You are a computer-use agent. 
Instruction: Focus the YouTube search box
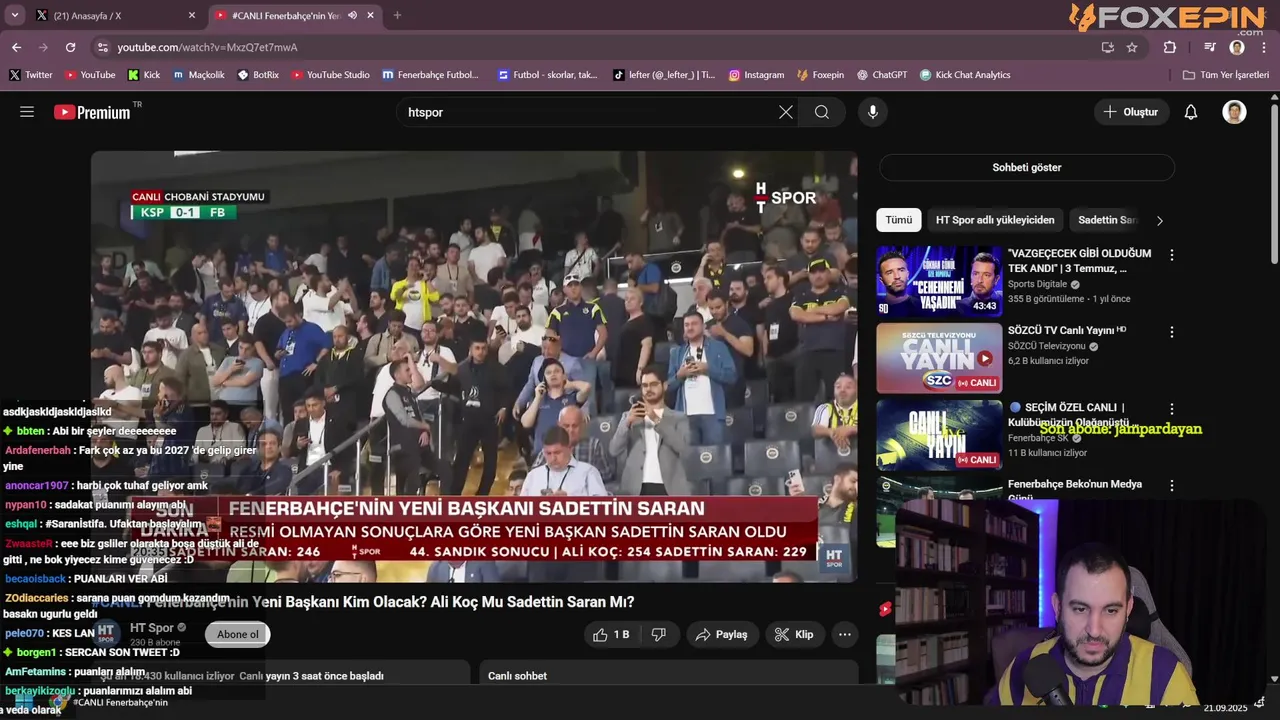[x=590, y=112]
